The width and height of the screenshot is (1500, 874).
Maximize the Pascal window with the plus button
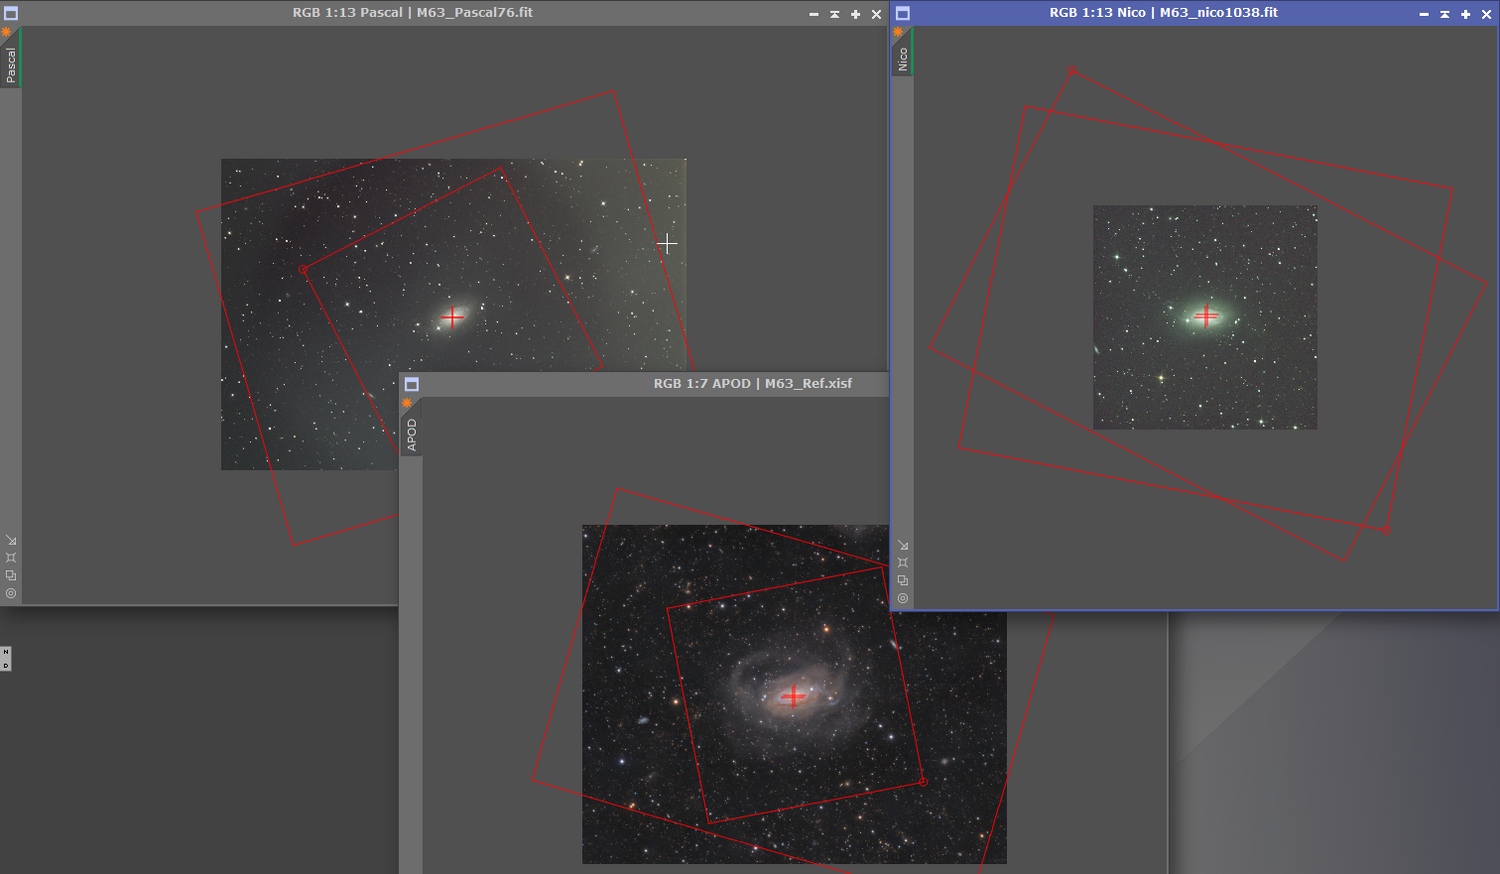tap(856, 14)
